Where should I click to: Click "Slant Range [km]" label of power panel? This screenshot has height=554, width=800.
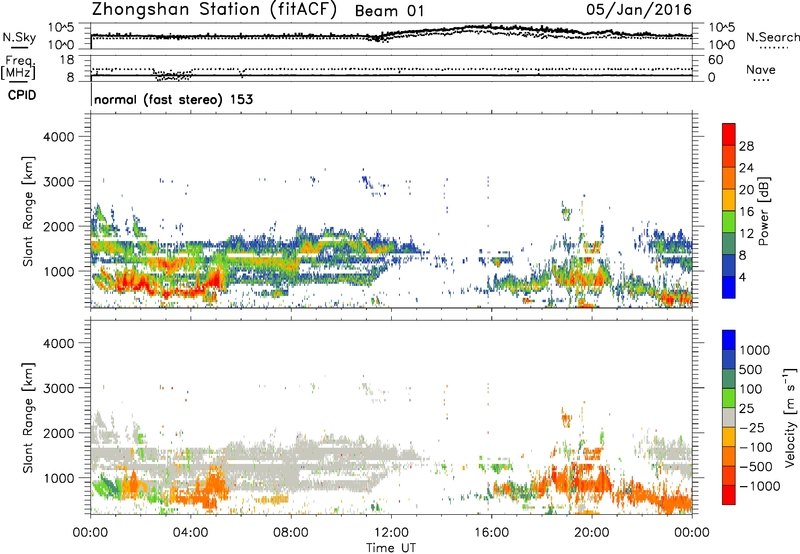tap(28, 211)
